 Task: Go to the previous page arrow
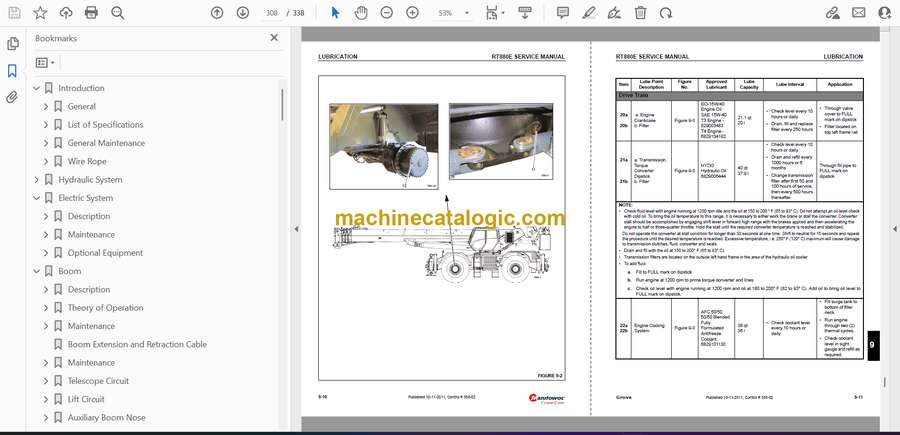[x=217, y=13]
